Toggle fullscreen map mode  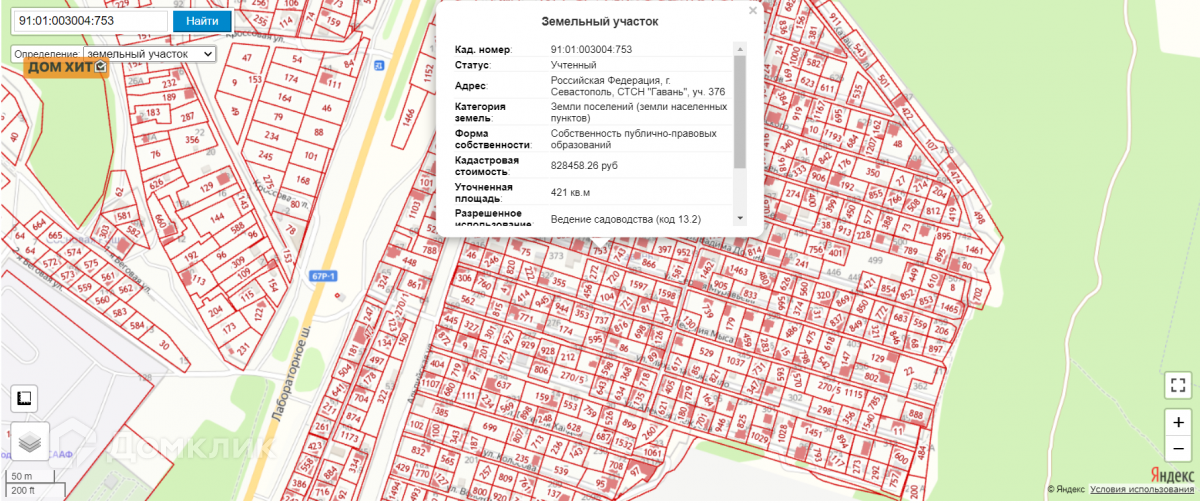pyautogui.click(x=1177, y=384)
